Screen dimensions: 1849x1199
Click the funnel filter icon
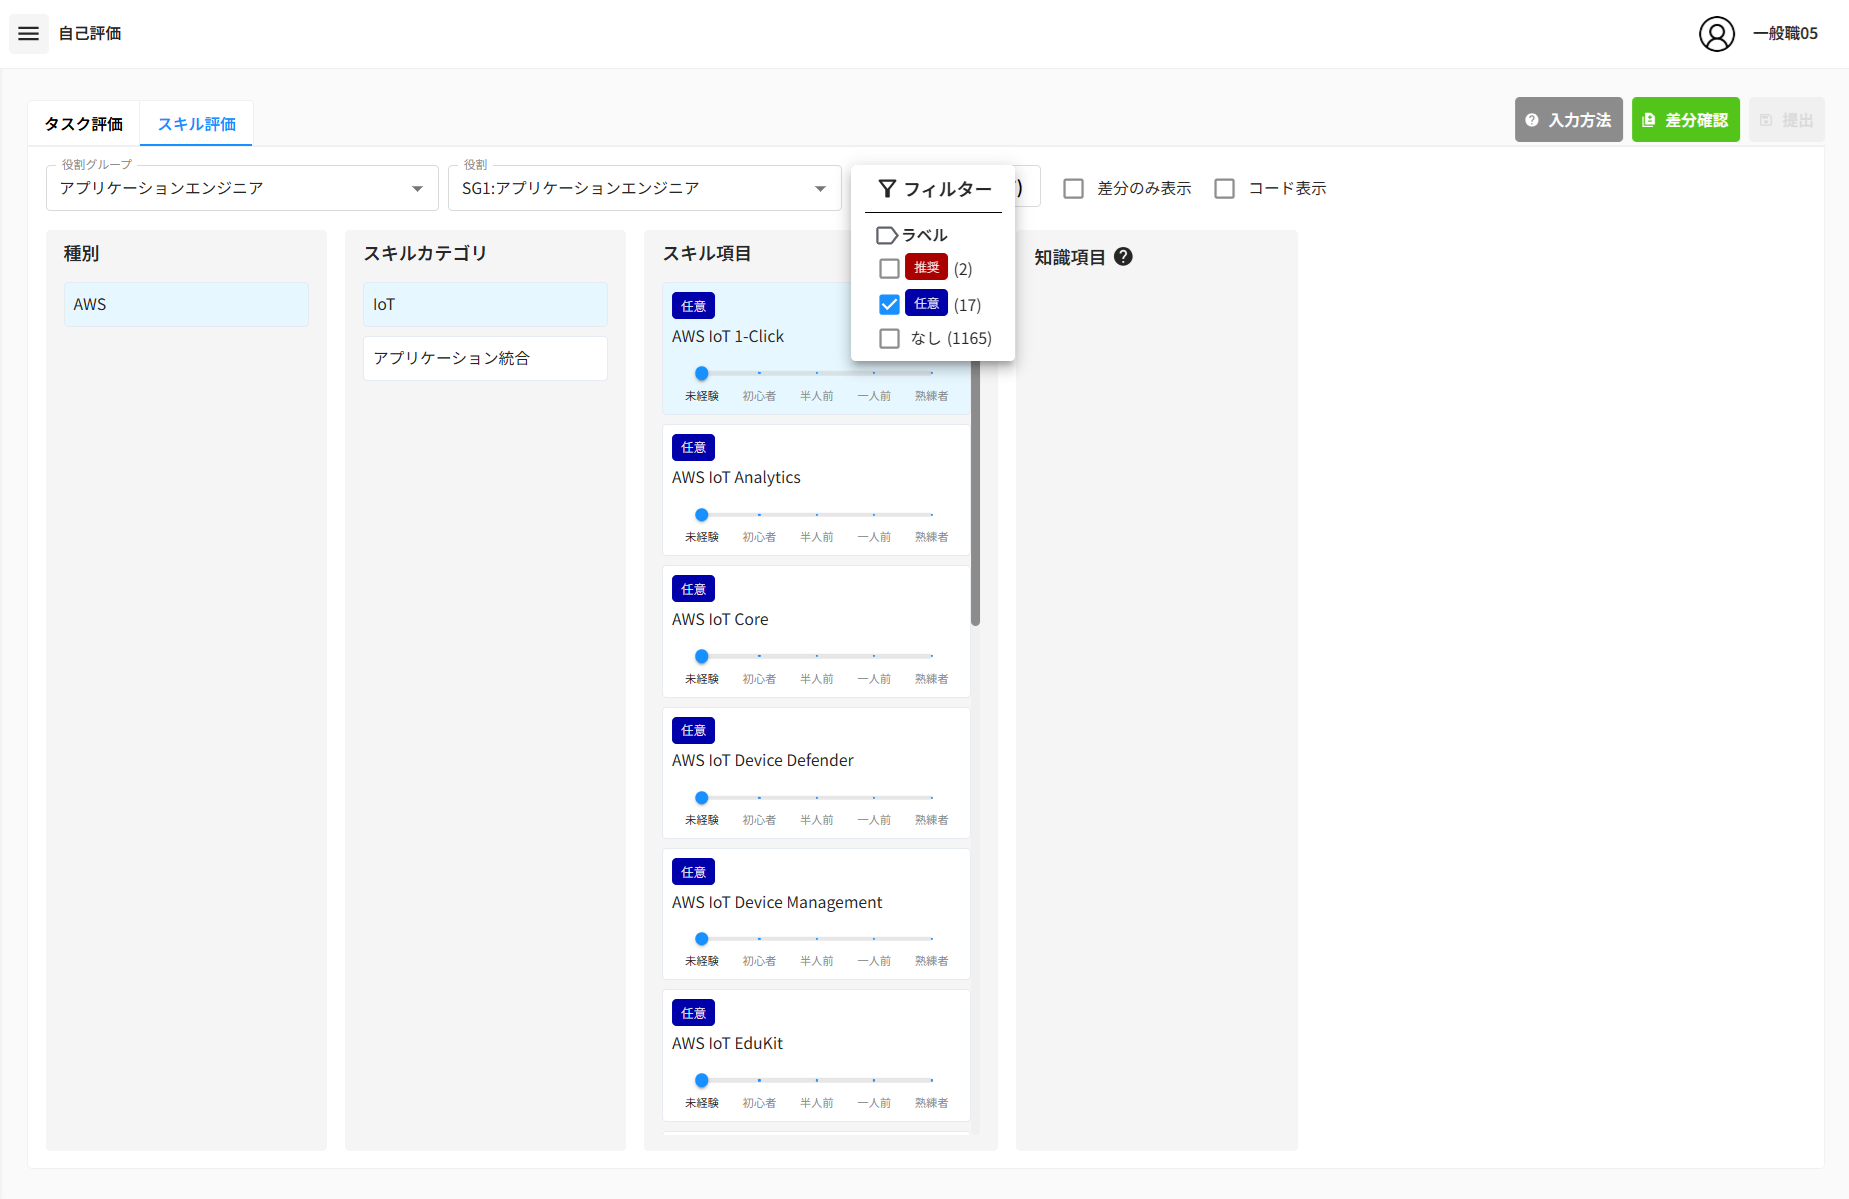pos(887,189)
